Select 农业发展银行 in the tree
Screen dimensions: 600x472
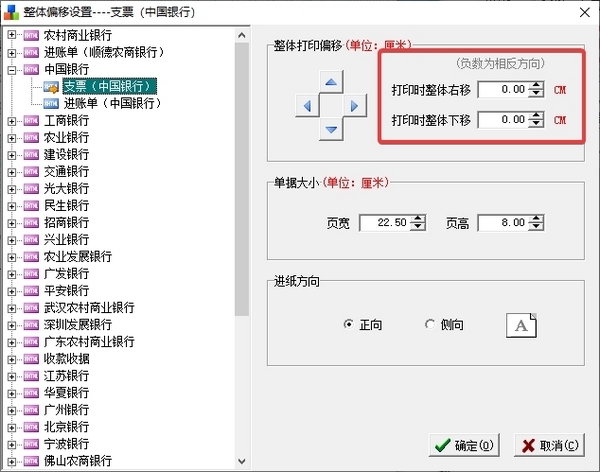tap(78, 256)
